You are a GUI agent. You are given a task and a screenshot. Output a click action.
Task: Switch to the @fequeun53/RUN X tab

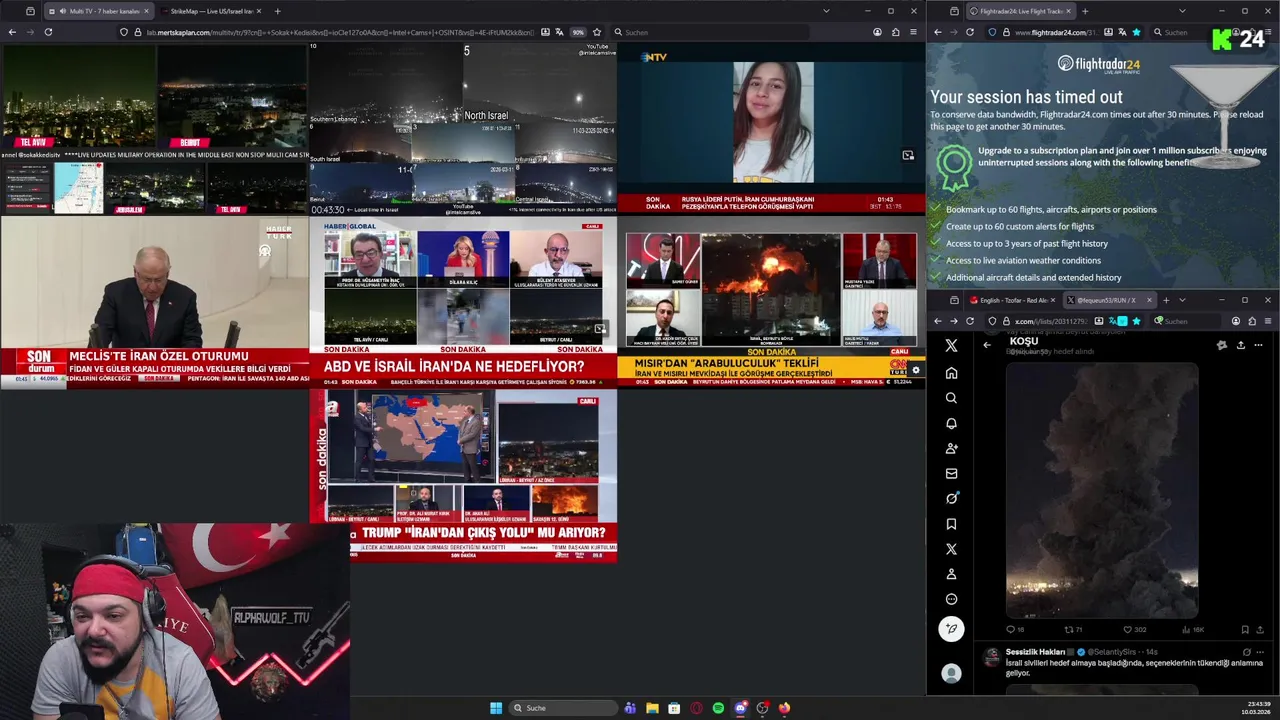click(x=1108, y=300)
